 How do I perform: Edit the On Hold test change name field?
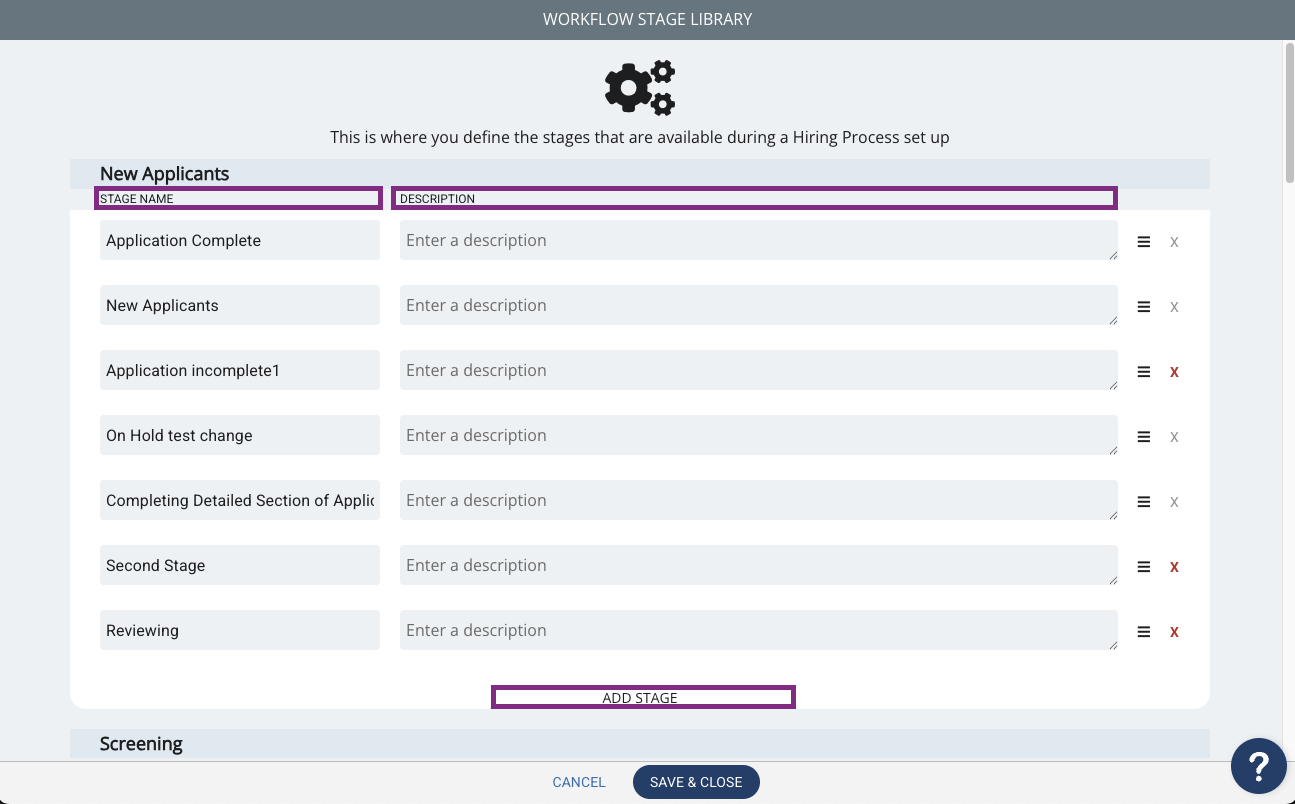point(240,435)
